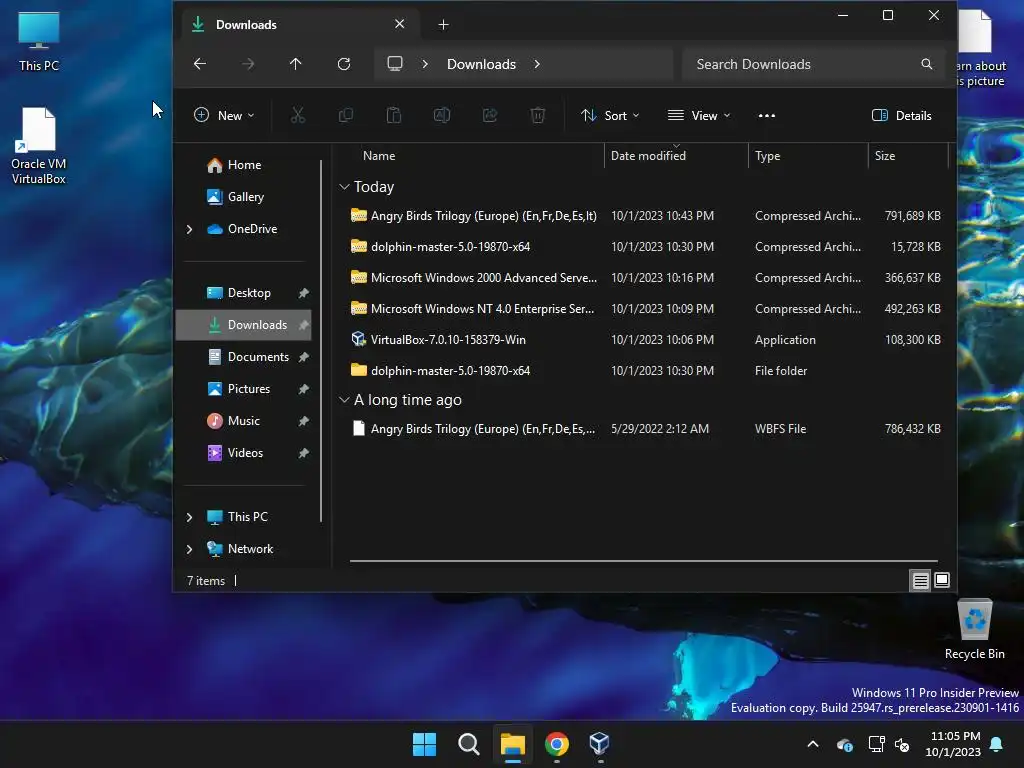Viewport: 1024px width, 768px height.
Task: Go back with the back arrow
Action: 200,64
